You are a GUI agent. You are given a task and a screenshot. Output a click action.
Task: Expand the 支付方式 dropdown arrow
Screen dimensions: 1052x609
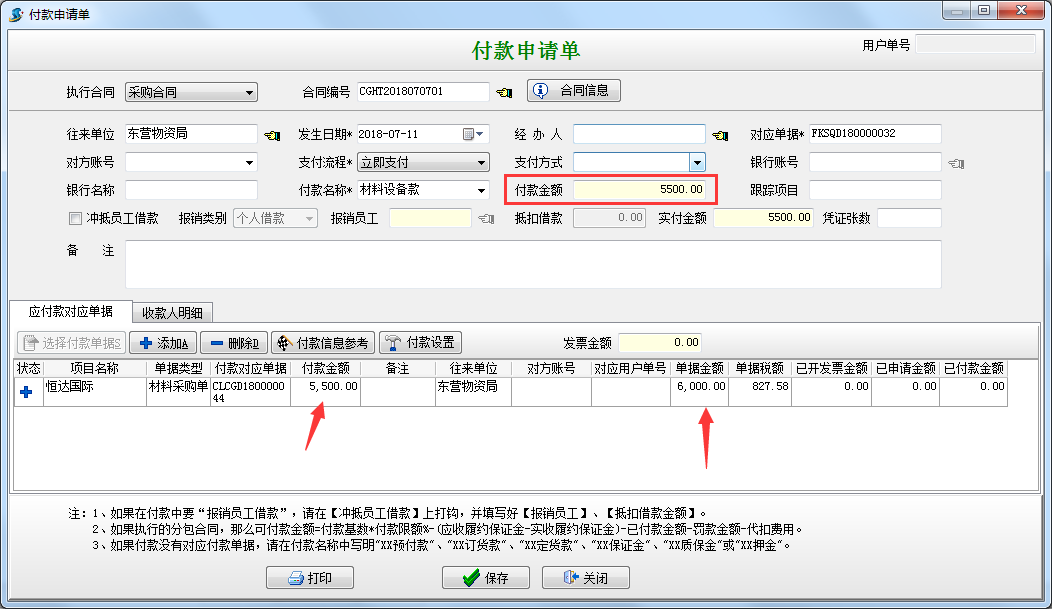[698, 162]
